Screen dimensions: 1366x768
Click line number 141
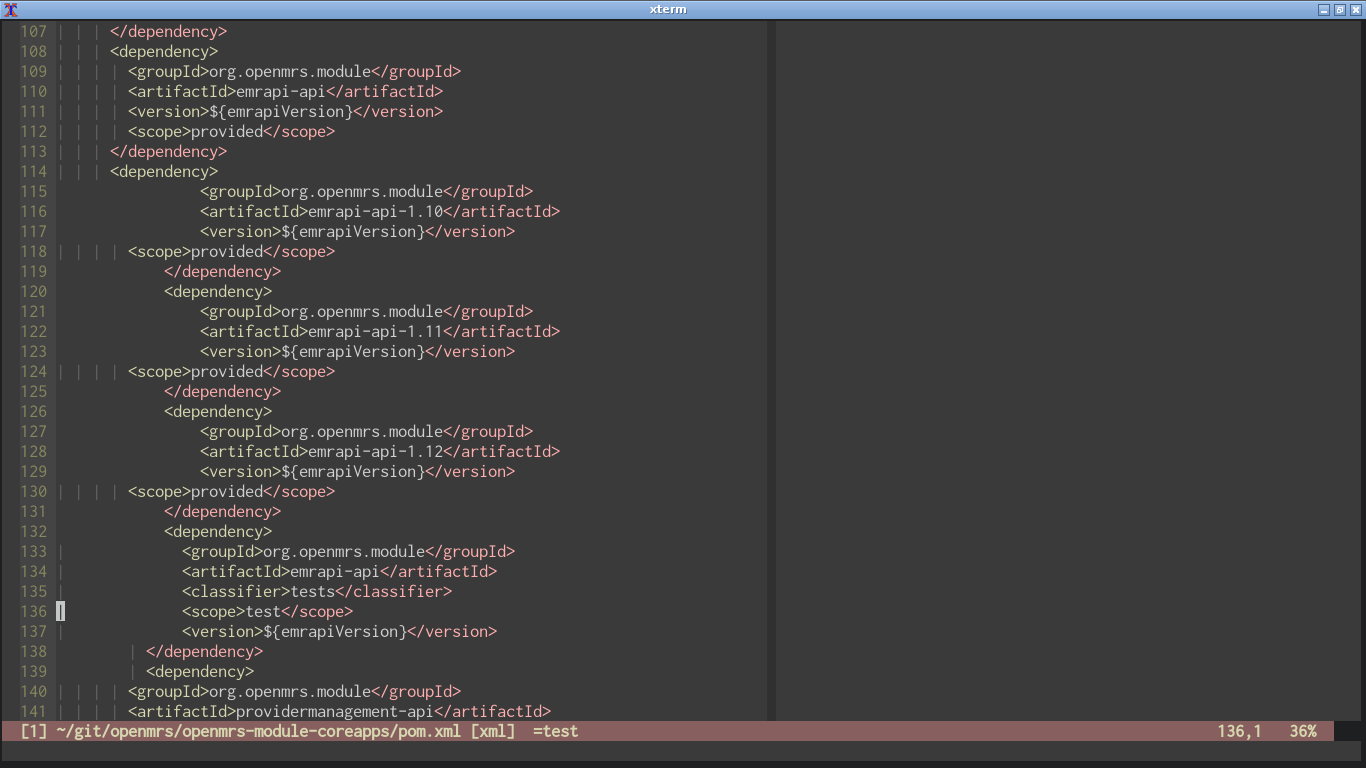tap(34, 711)
